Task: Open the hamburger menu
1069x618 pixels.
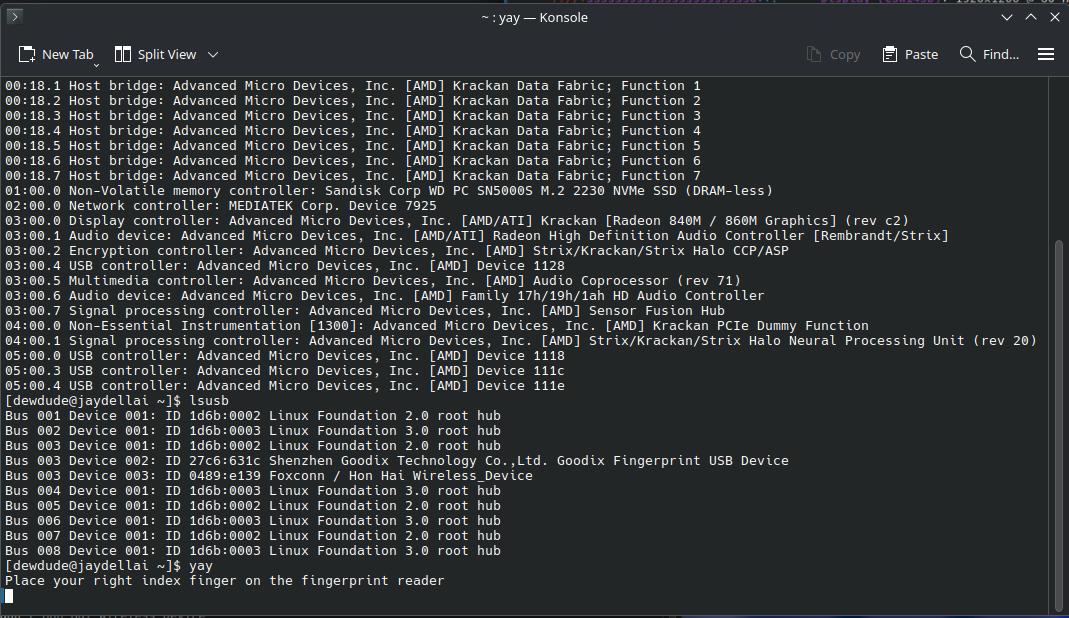Action: coord(1046,55)
